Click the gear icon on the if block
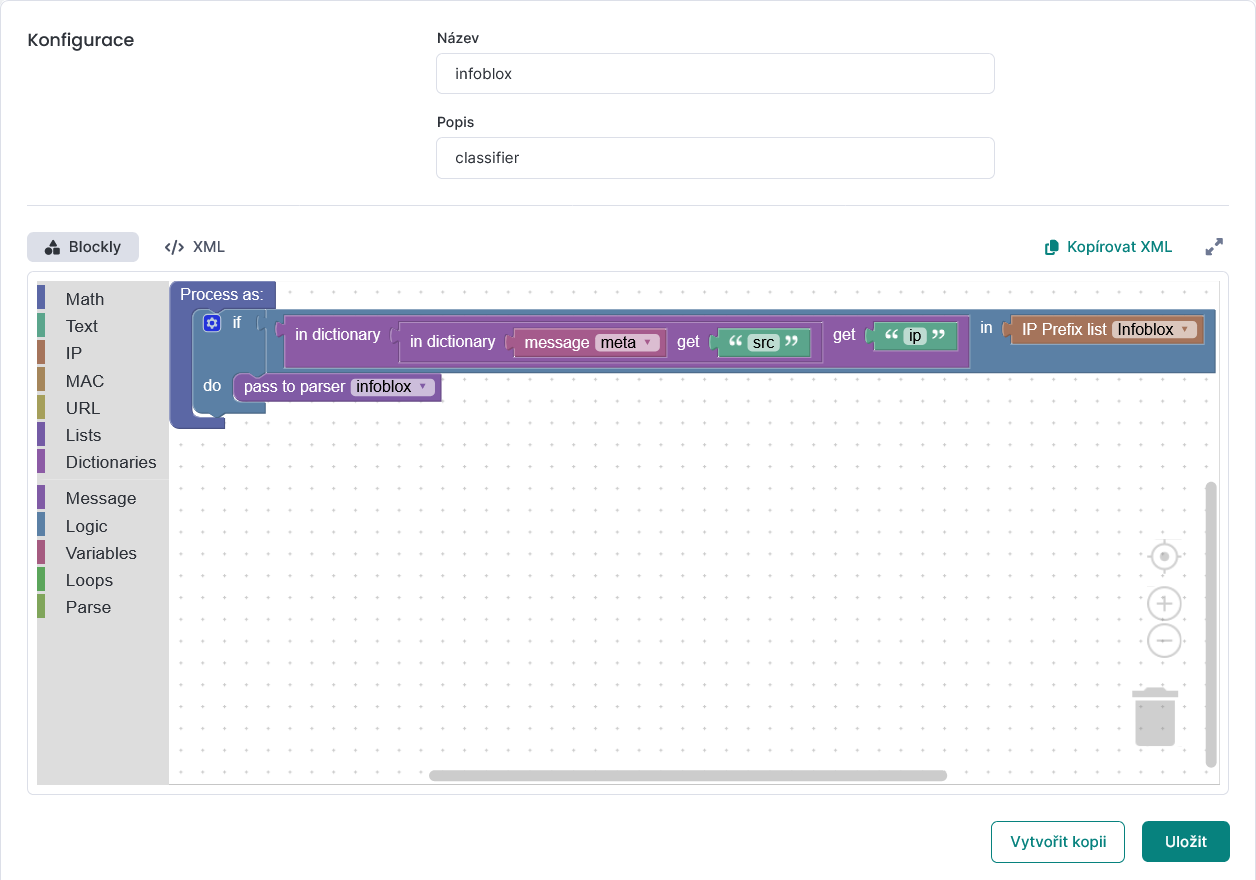This screenshot has width=1256, height=880. pyautogui.click(x=211, y=323)
